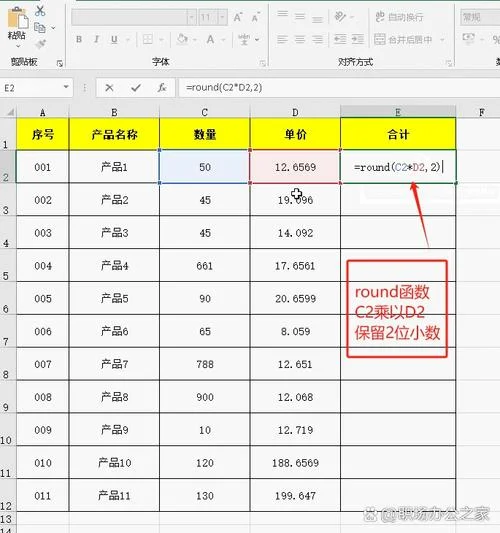Select column A header
The image size is (500, 533).
click(x=42, y=112)
